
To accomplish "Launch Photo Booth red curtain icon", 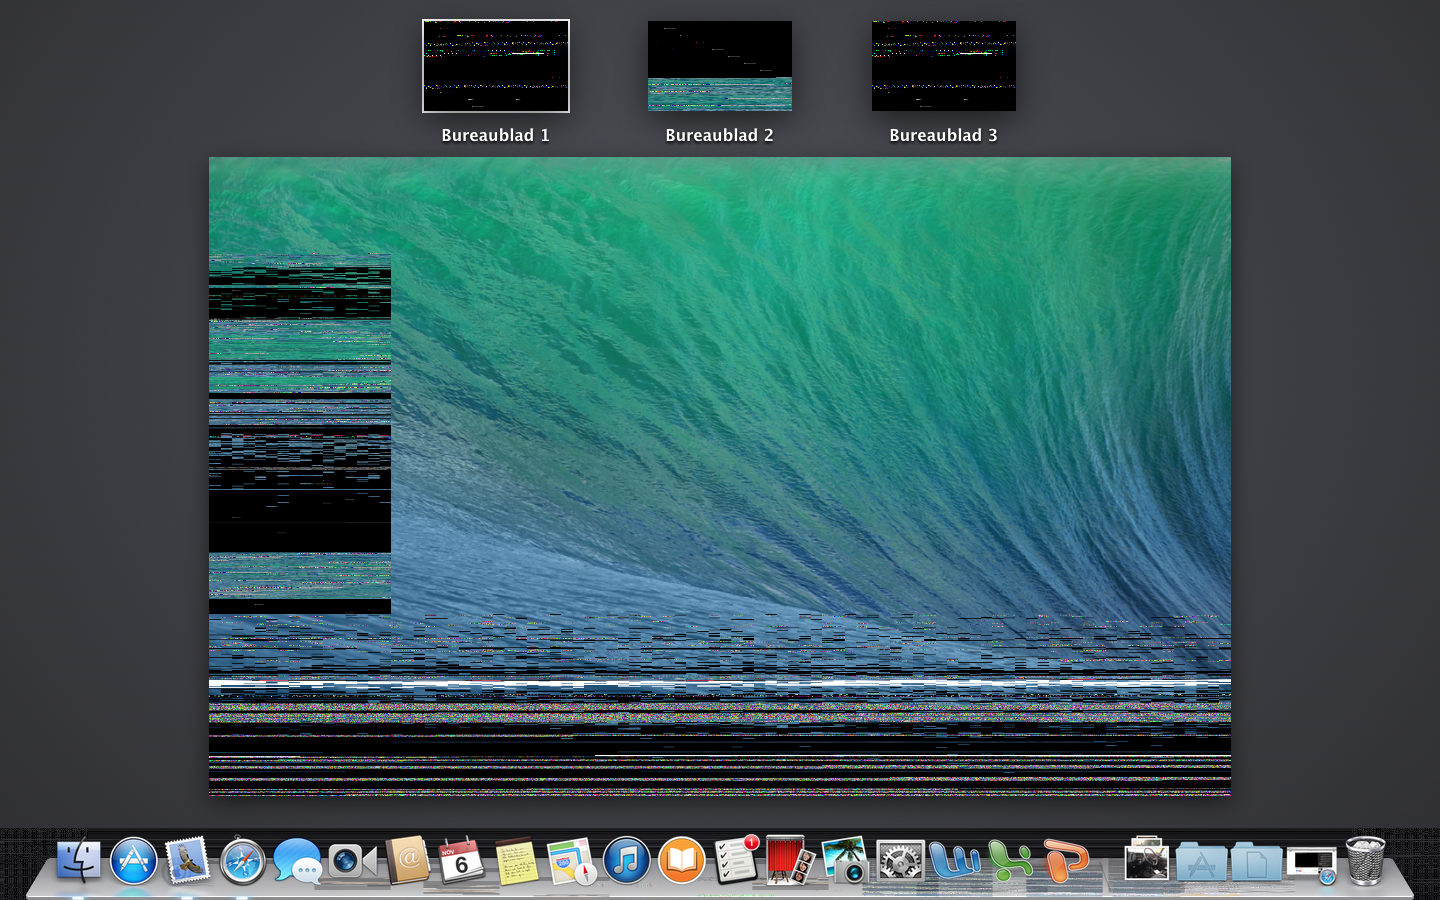I will [x=791, y=860].
